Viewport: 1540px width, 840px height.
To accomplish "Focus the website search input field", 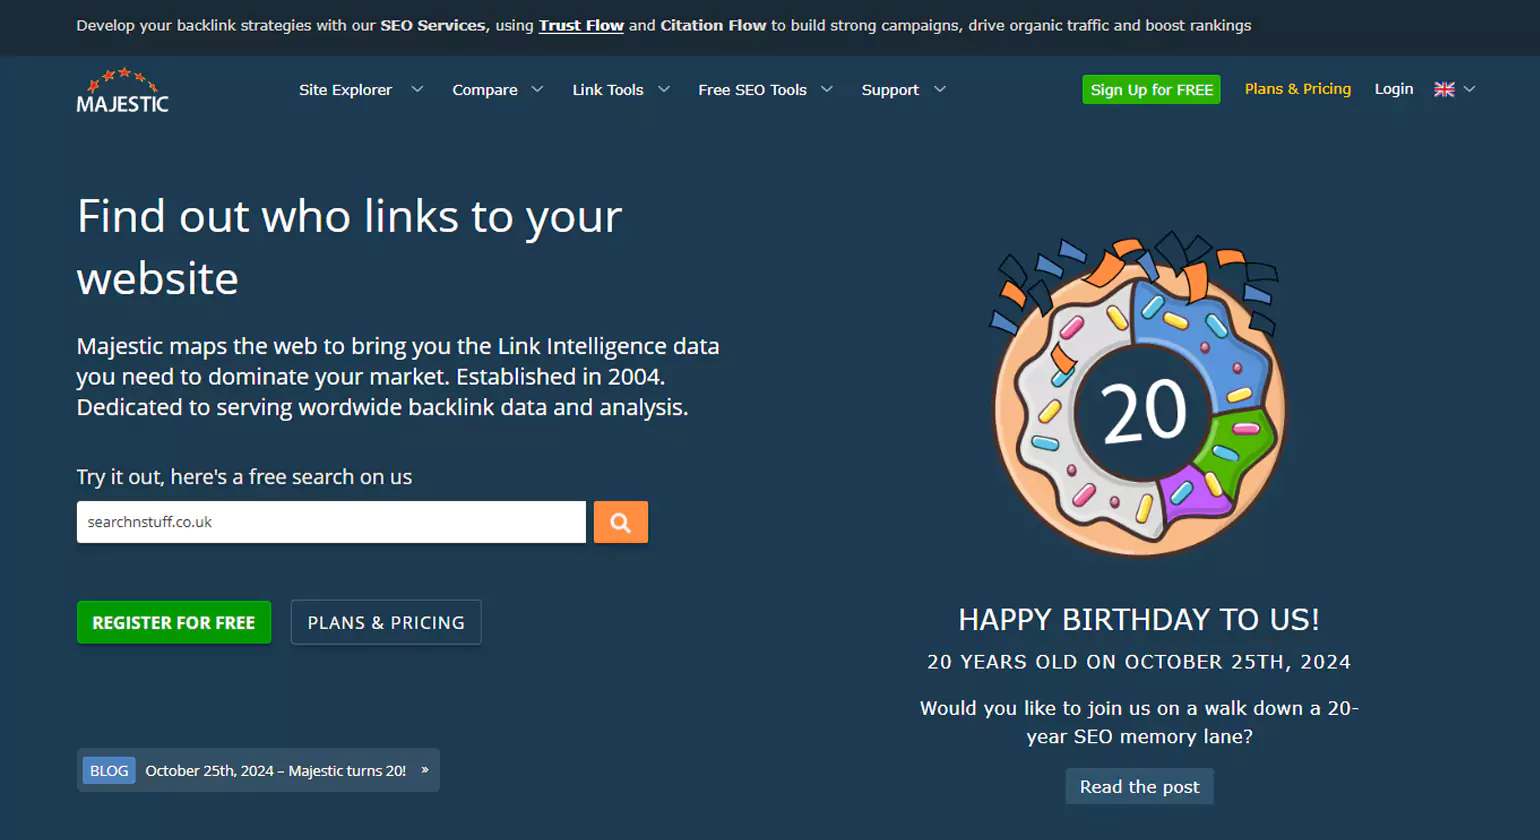I will pyautogui.click(x=331, y=522).
